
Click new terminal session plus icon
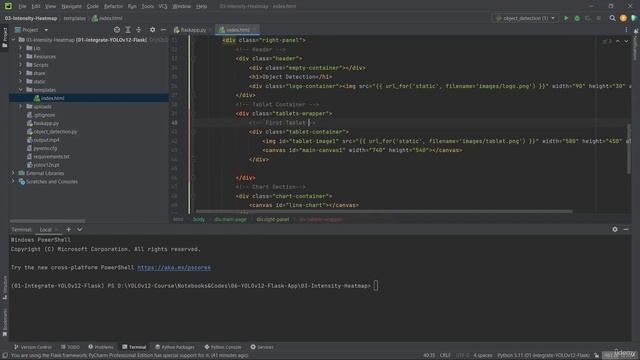click(69, 229)
